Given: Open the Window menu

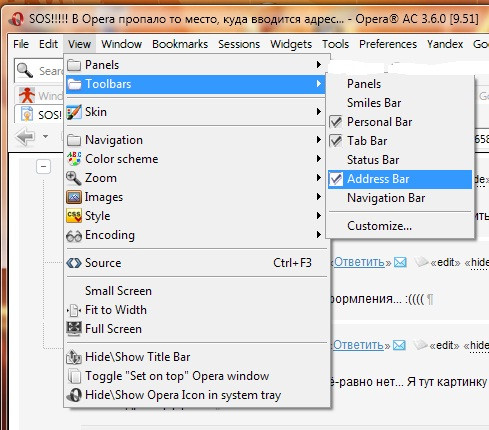Looking at the screenshot, I should pos(122,44).
